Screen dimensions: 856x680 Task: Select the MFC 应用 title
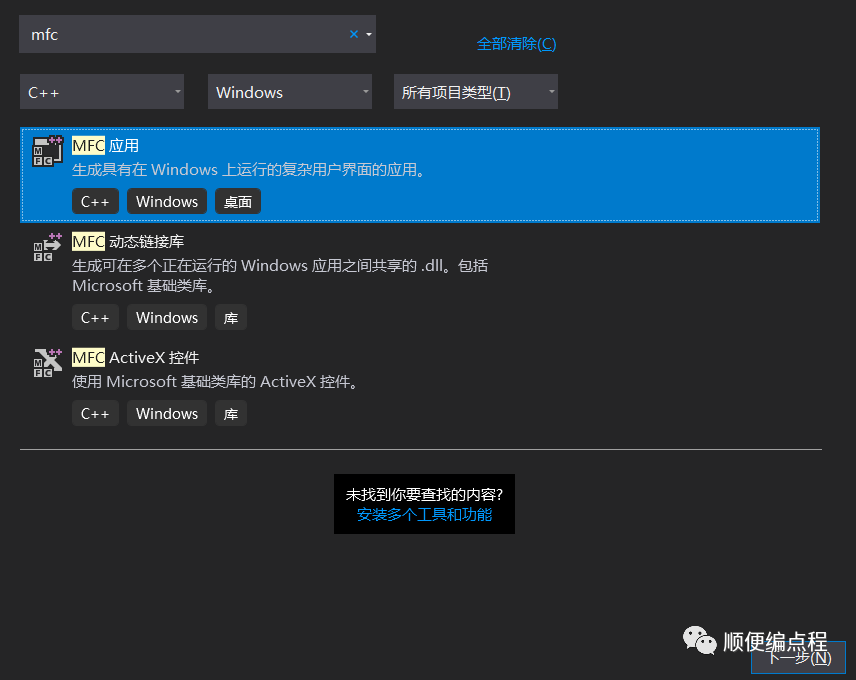click(x=105, y=146)
